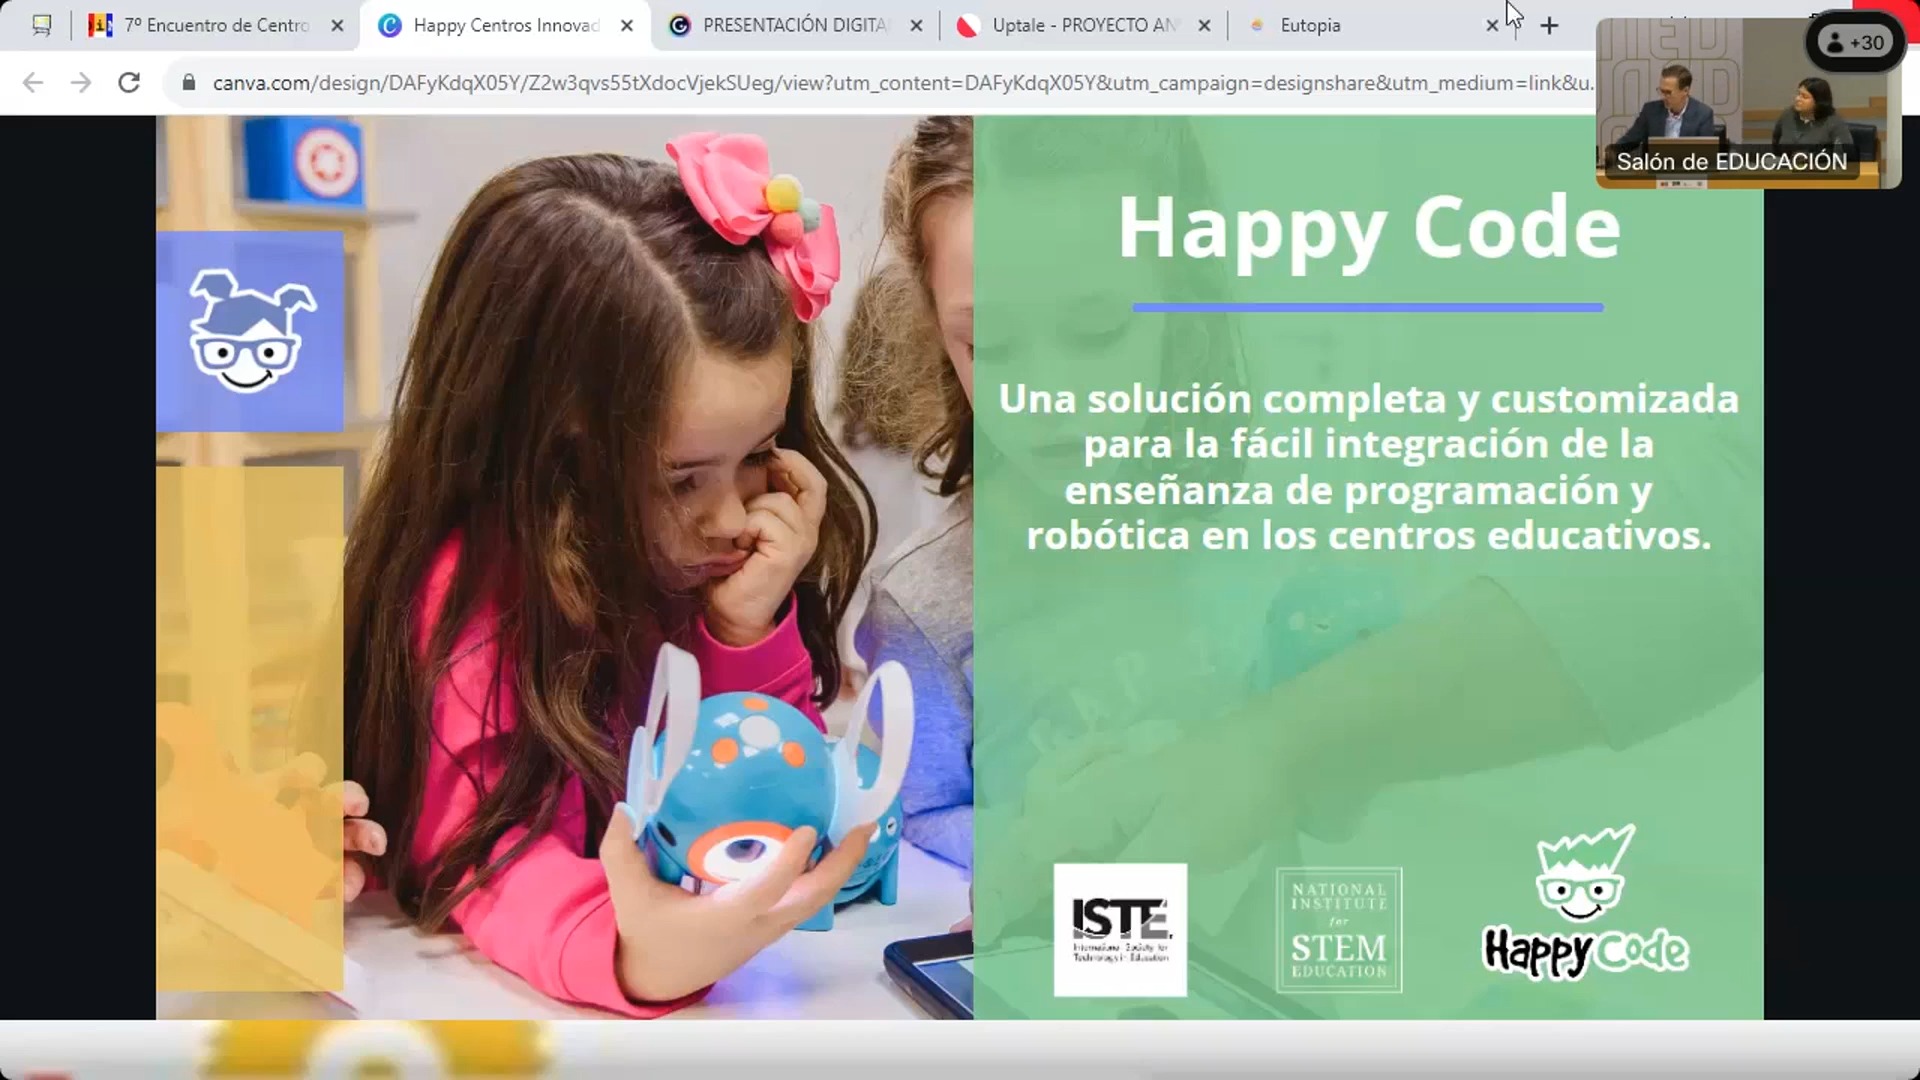Open the +30 participants indicator
The height and width of the screenshot is (1080, 1920).
(1855, 42)
